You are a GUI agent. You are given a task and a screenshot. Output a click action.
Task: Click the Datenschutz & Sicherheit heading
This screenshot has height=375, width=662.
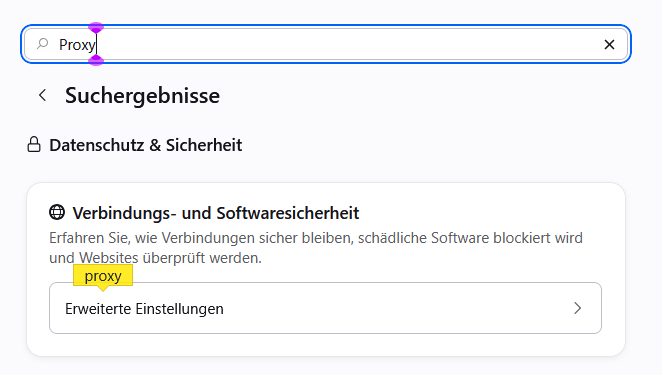coord(146,145)
